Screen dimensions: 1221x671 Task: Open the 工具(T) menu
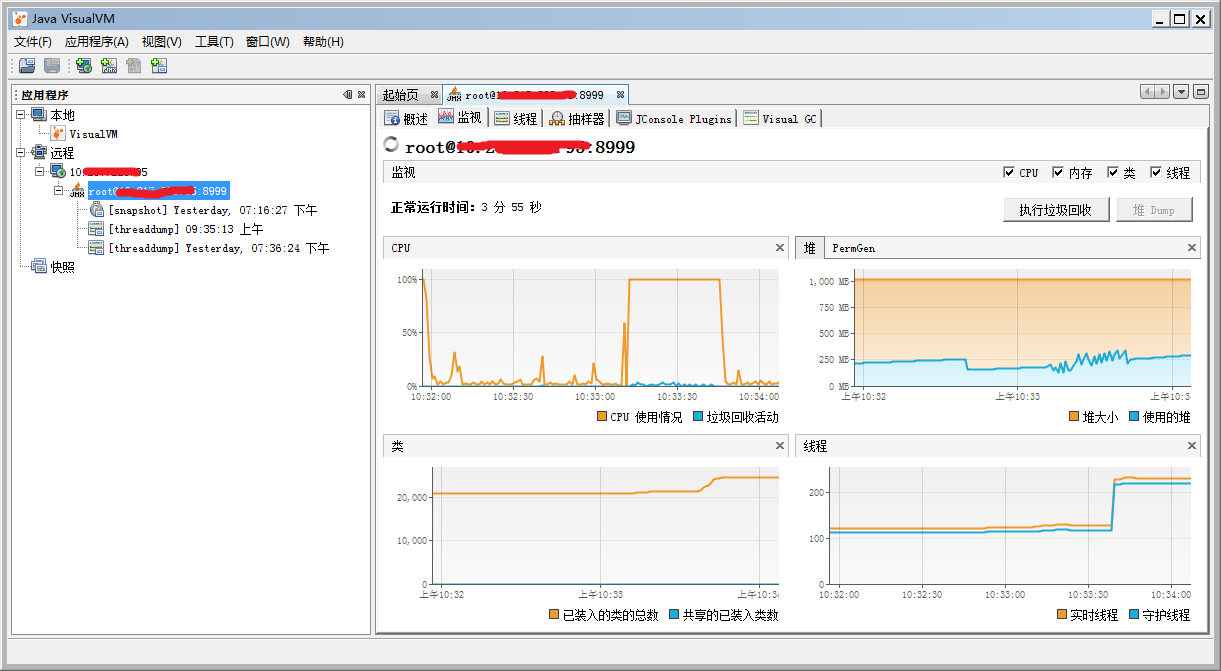(x=214, y=42)
